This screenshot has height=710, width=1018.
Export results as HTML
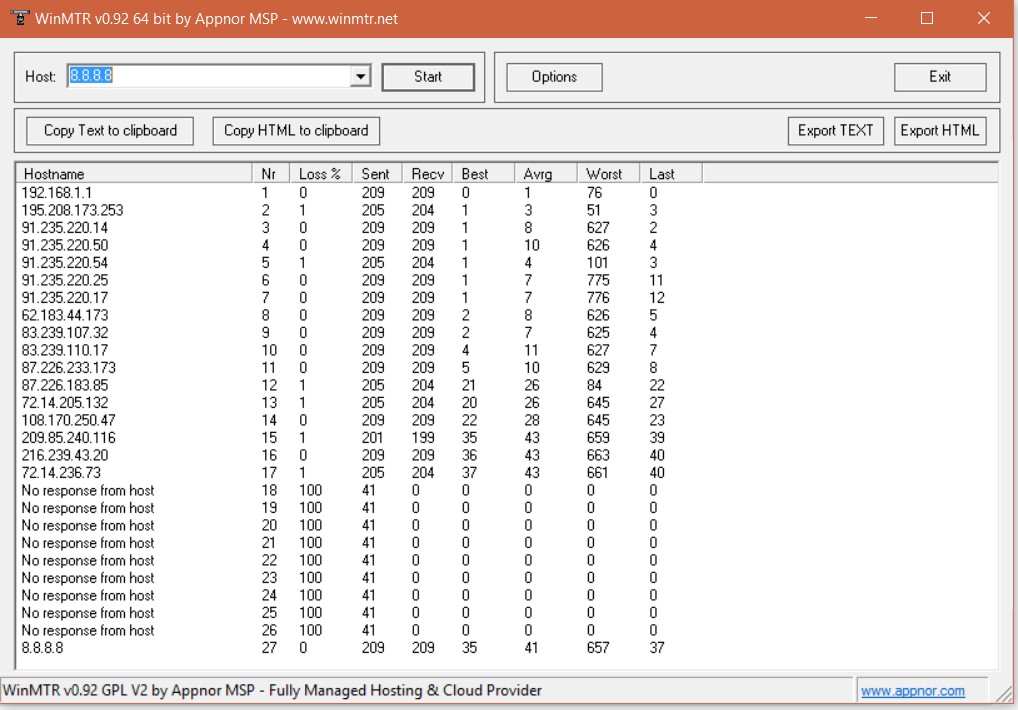pyautogui.click(x=939, y=131)
